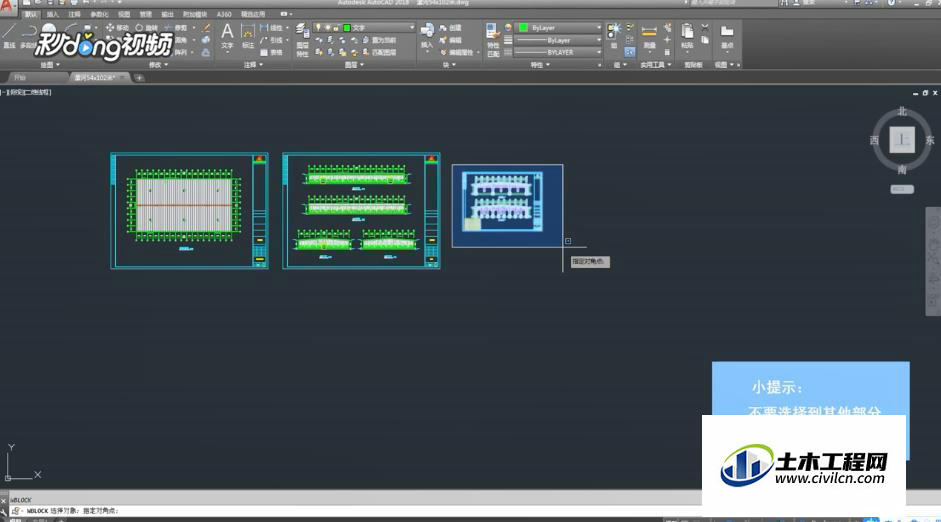The height and width of the screenshot is (522, 941).
Task: Switch to the Annotate (注释) ribbon tab
Action: (74, 14)
